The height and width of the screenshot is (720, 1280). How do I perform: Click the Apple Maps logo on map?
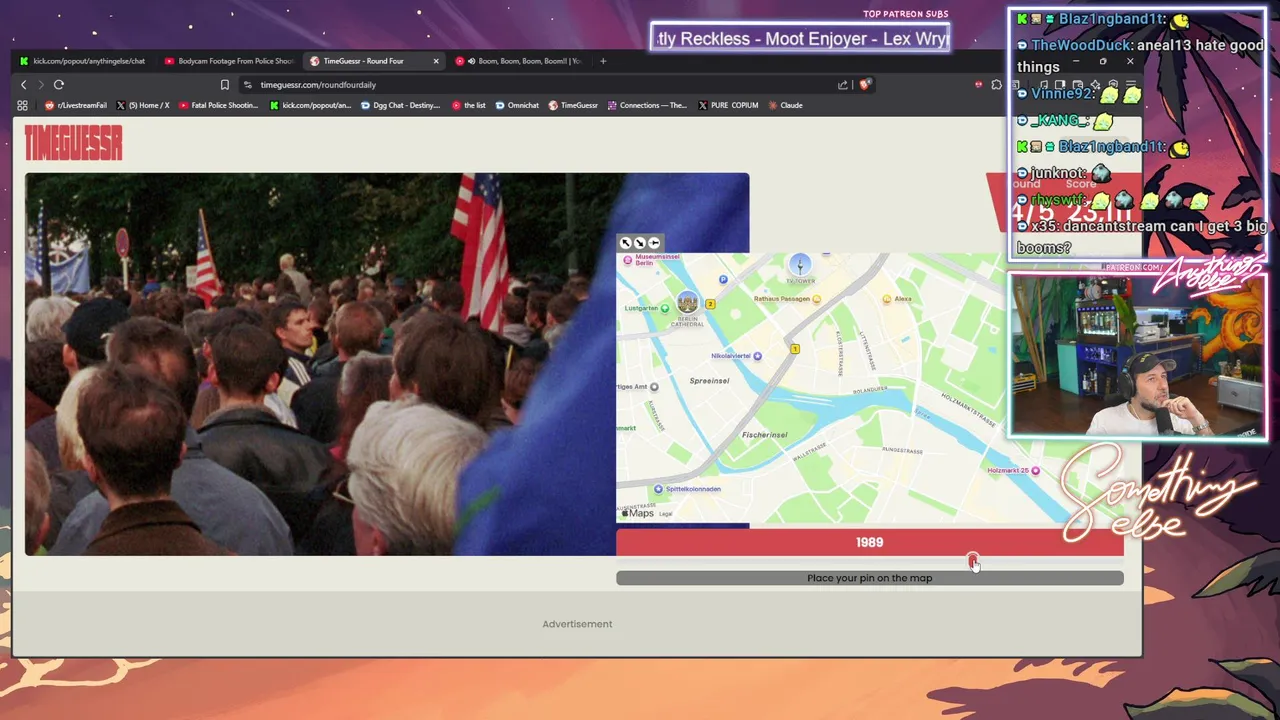pyautogui.click(x=637, y=513)
